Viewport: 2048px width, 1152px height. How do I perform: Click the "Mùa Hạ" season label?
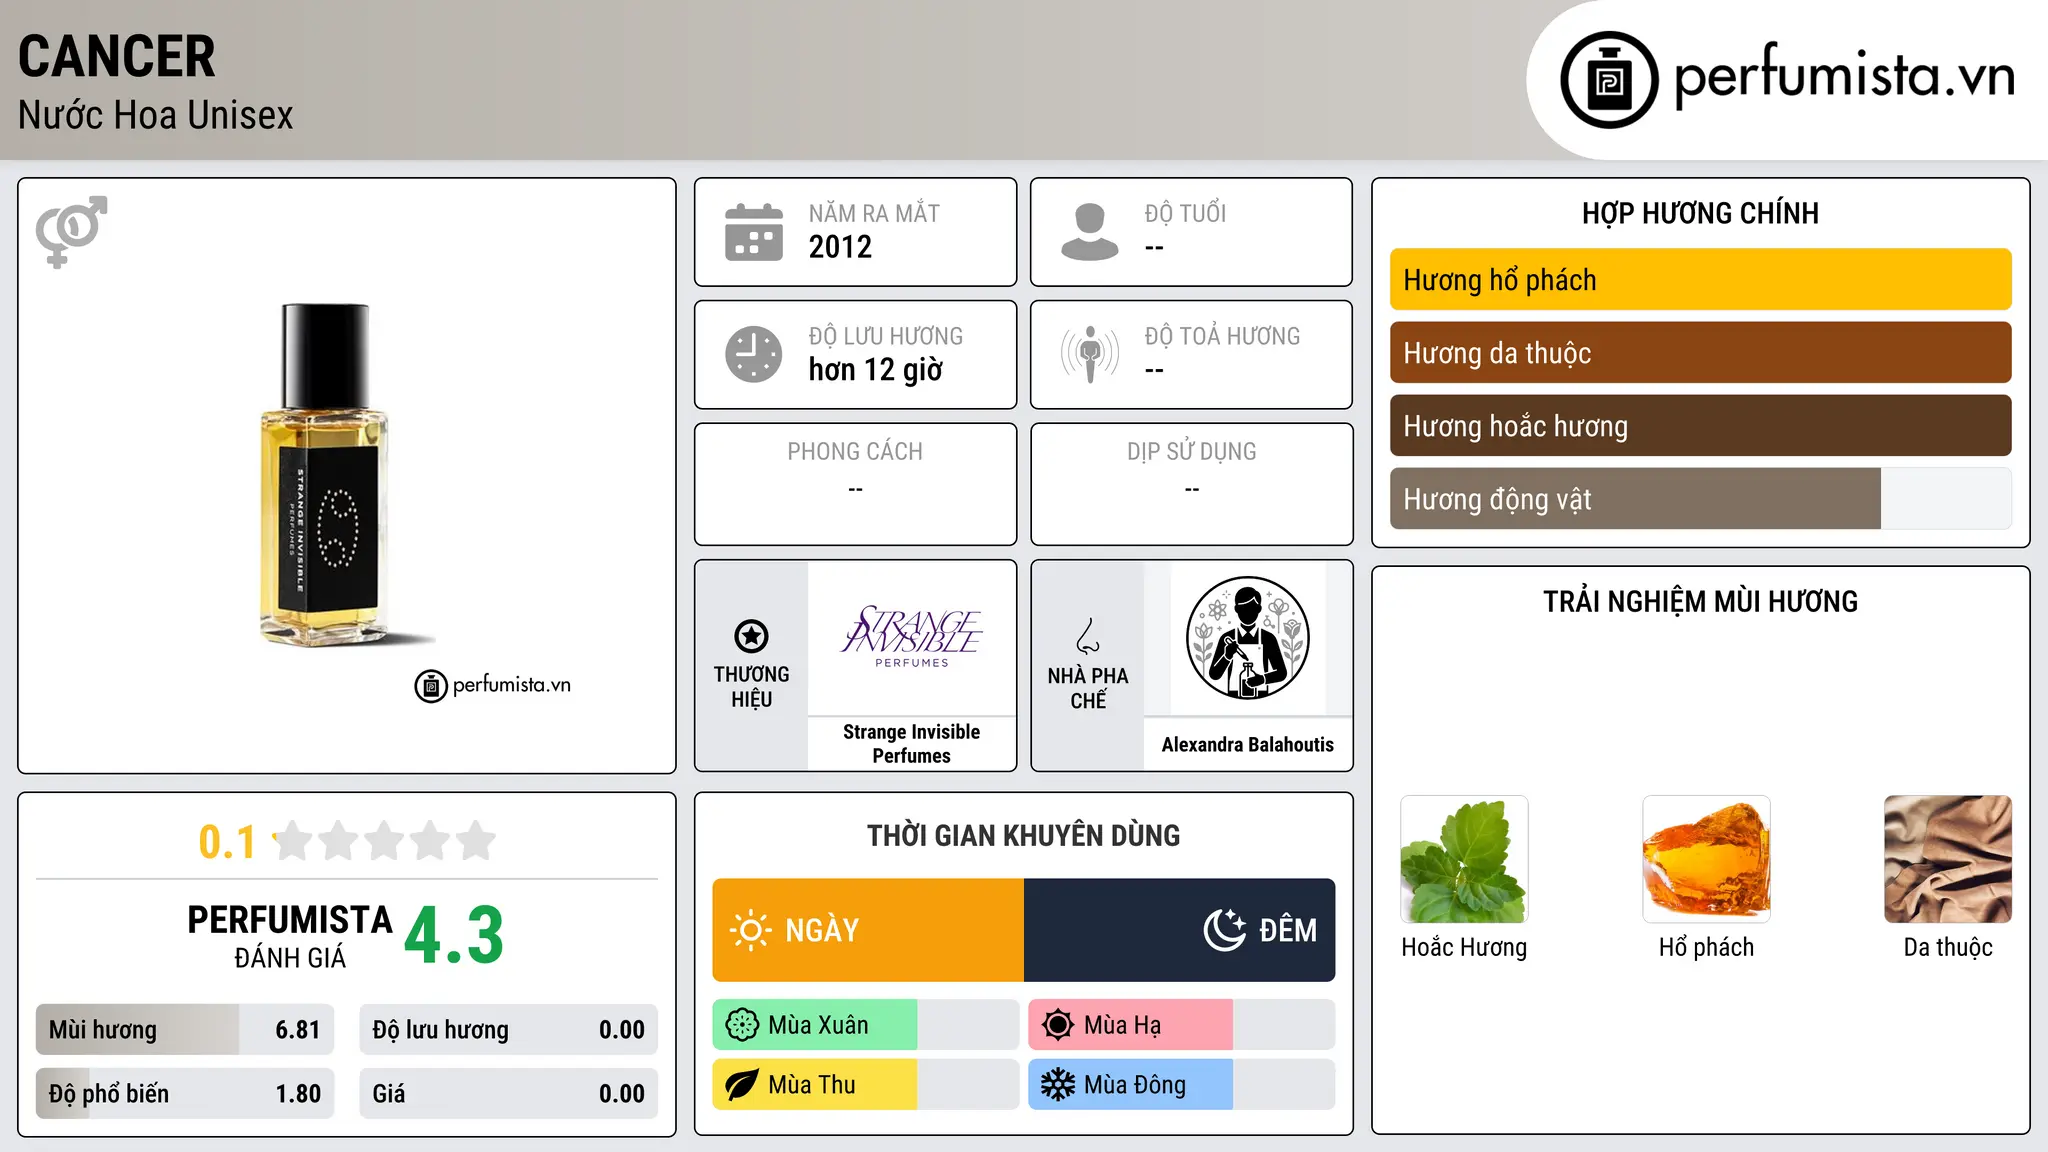(x=1122, y=1025)
